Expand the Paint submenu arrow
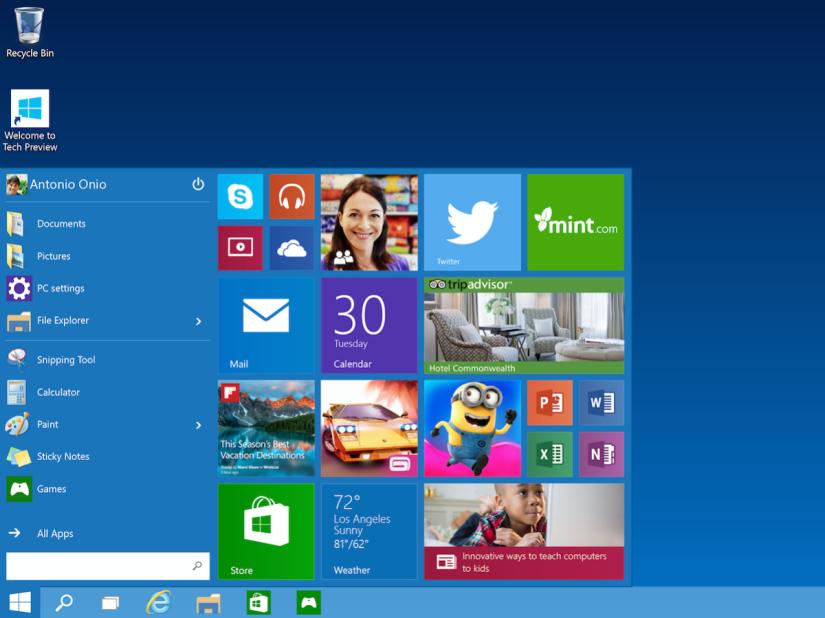Viewport: 825px width, 618px height. click(x=197, y=424)
